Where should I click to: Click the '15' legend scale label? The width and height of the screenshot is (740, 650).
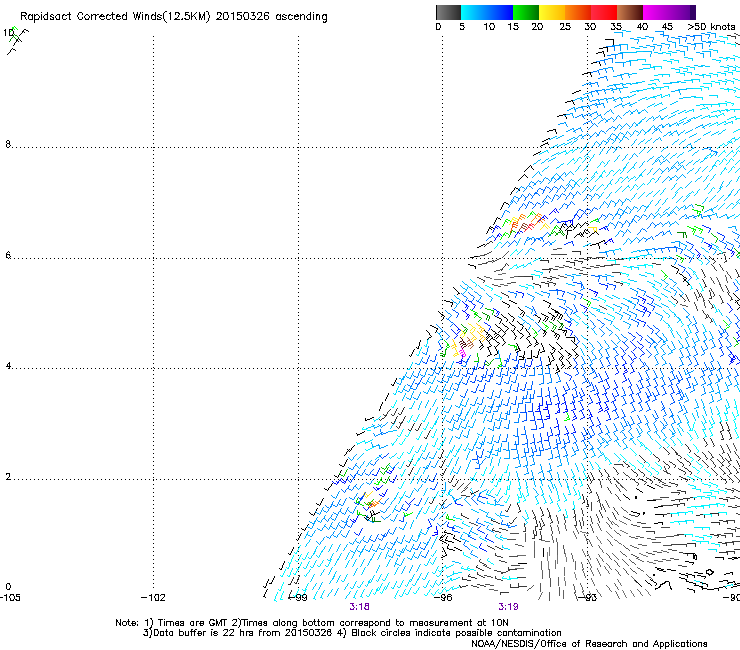click(513, 27)
